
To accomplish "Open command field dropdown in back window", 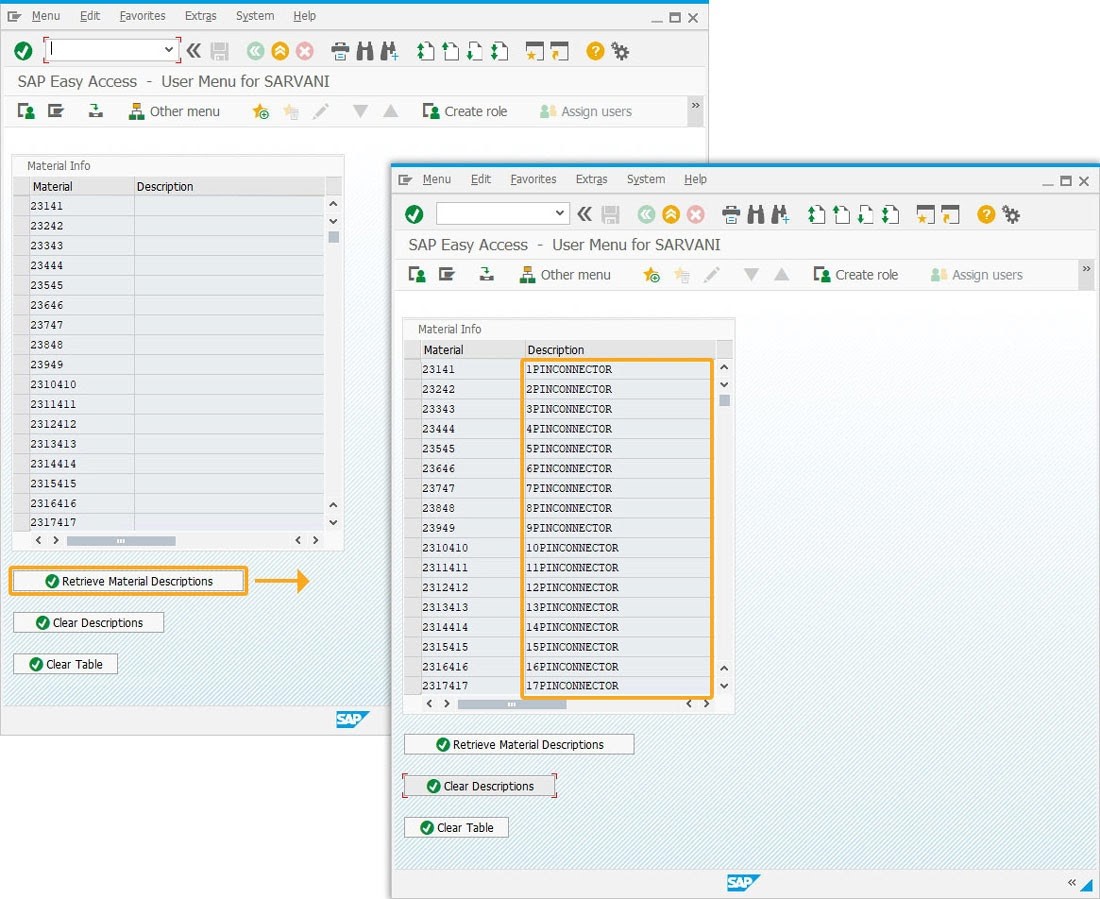I will [x=168, y=49].
